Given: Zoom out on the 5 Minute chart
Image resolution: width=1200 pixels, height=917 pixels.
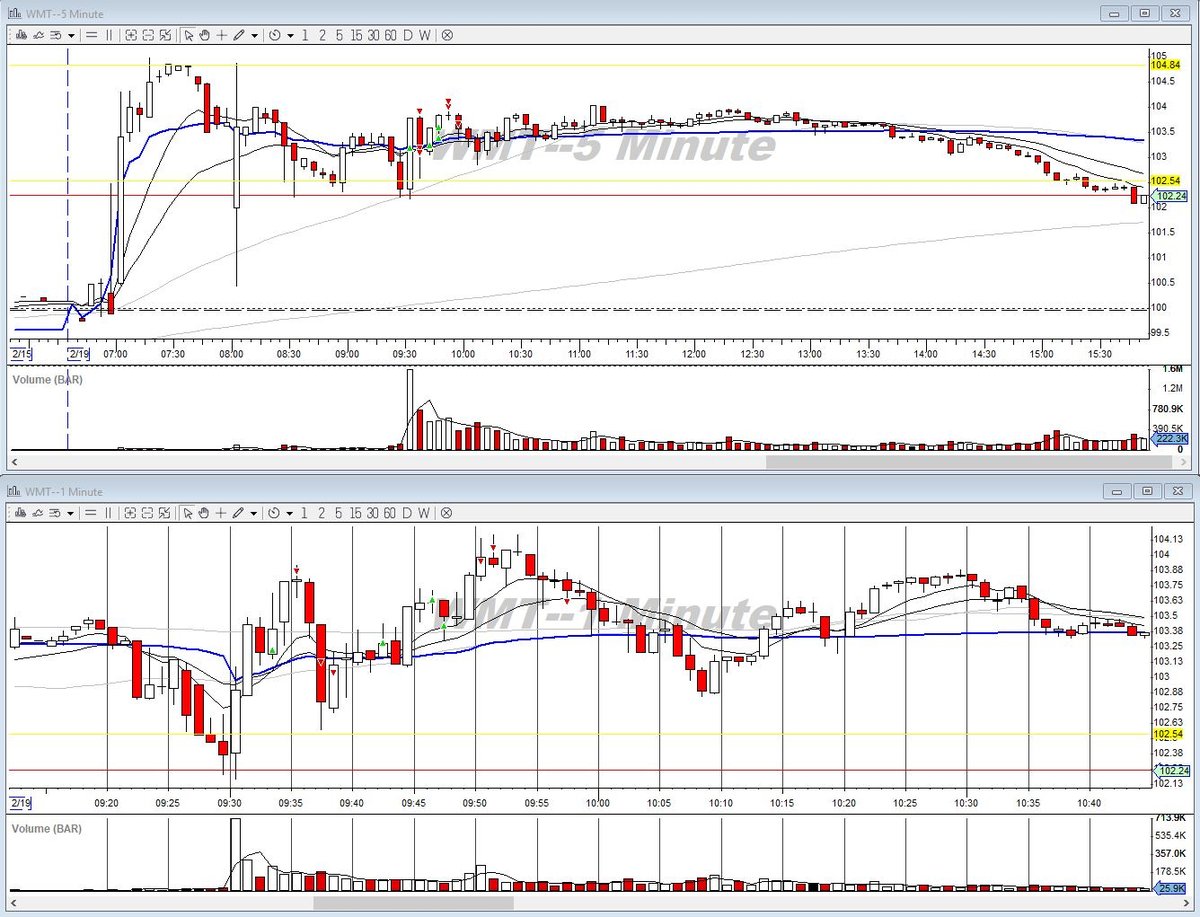Looking at the screenshot, I should (x=148, y=35).
